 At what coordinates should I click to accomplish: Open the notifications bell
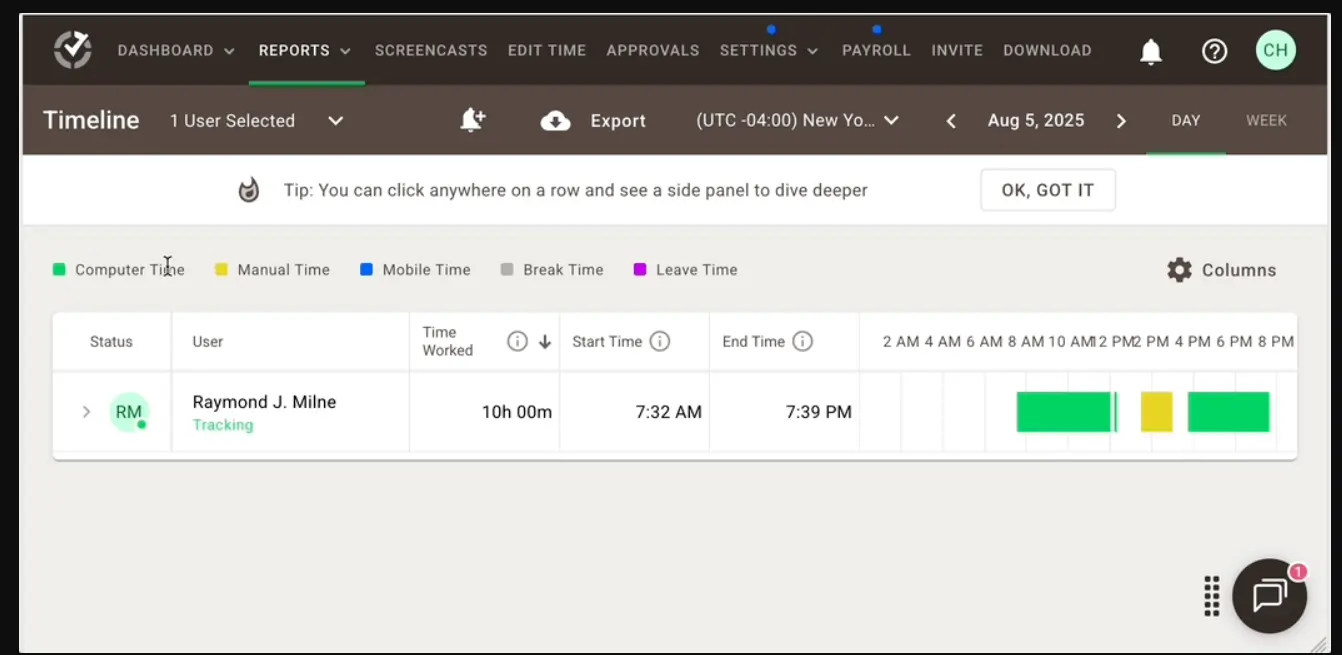point(1151,51)
